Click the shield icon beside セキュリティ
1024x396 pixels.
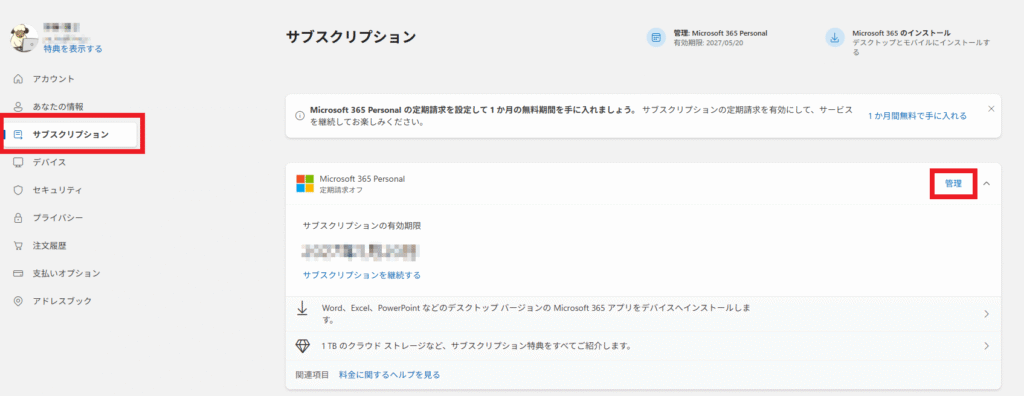pos(18,190)
